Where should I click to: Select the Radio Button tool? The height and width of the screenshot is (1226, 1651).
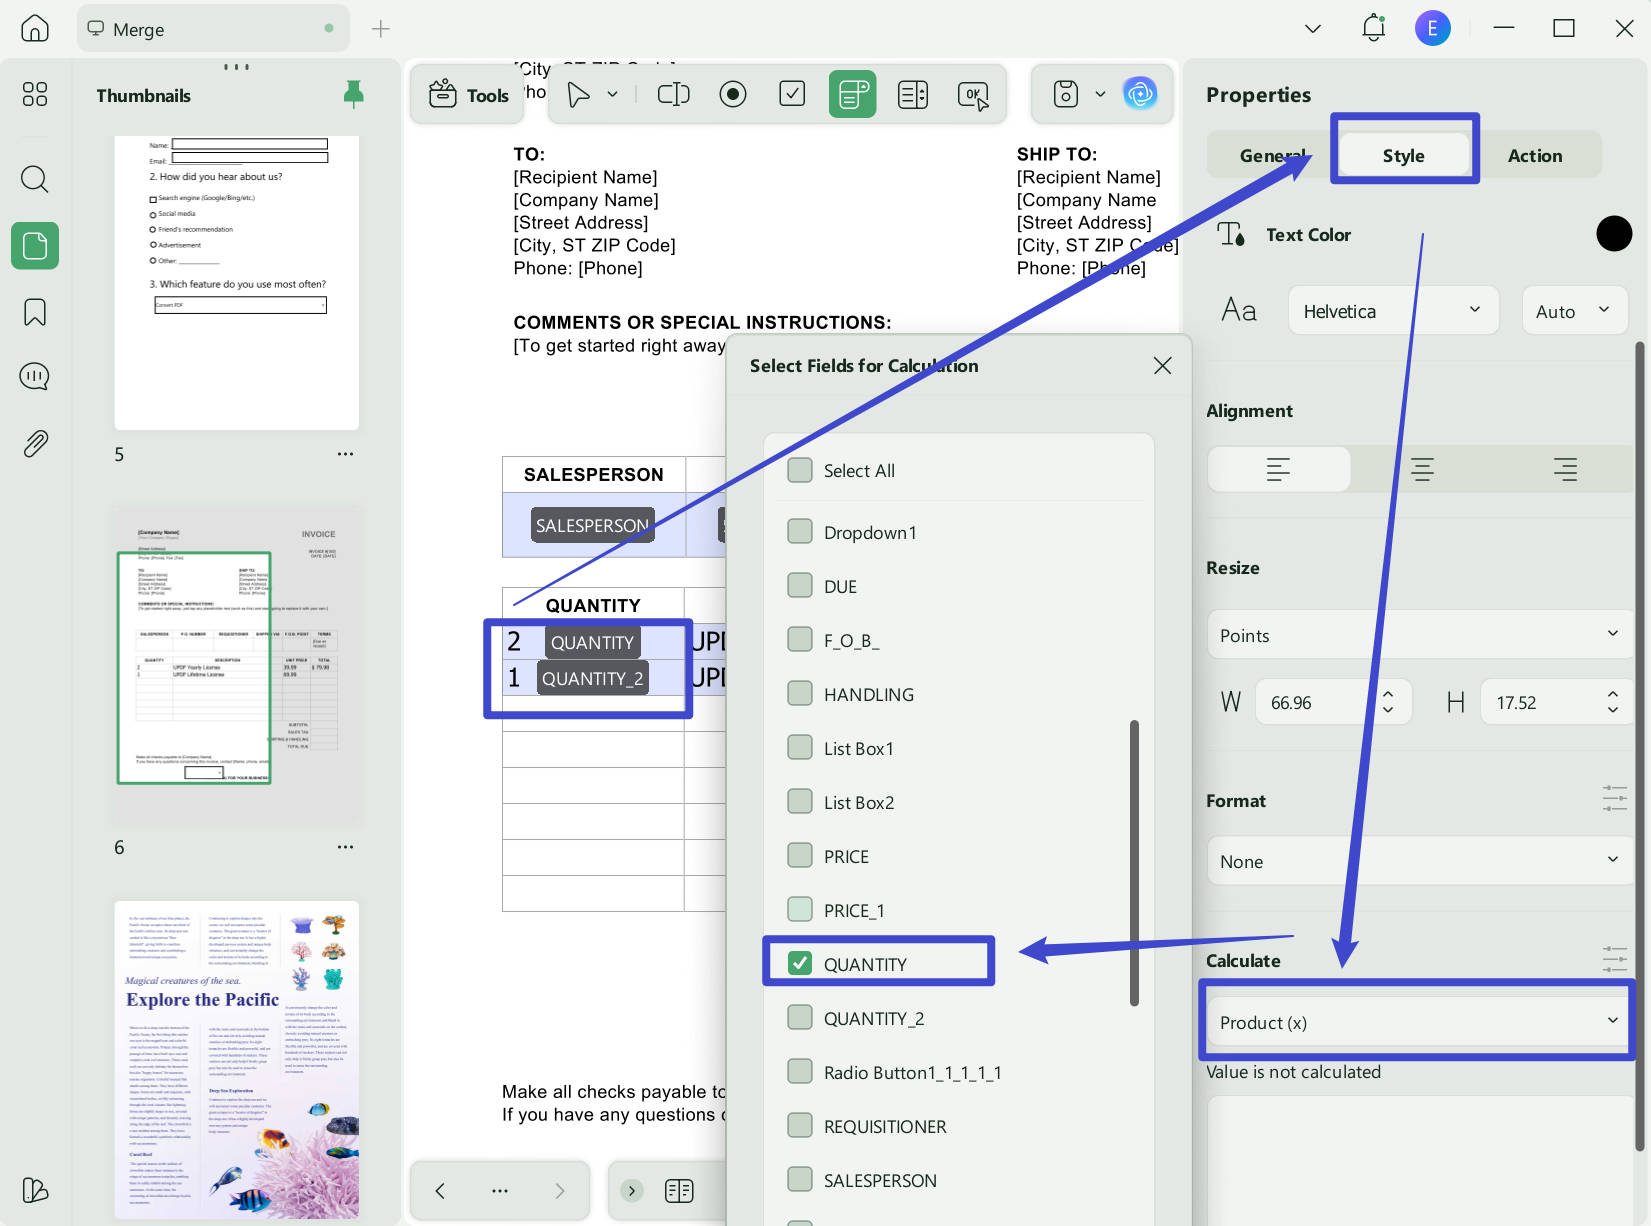click(733, 95)
